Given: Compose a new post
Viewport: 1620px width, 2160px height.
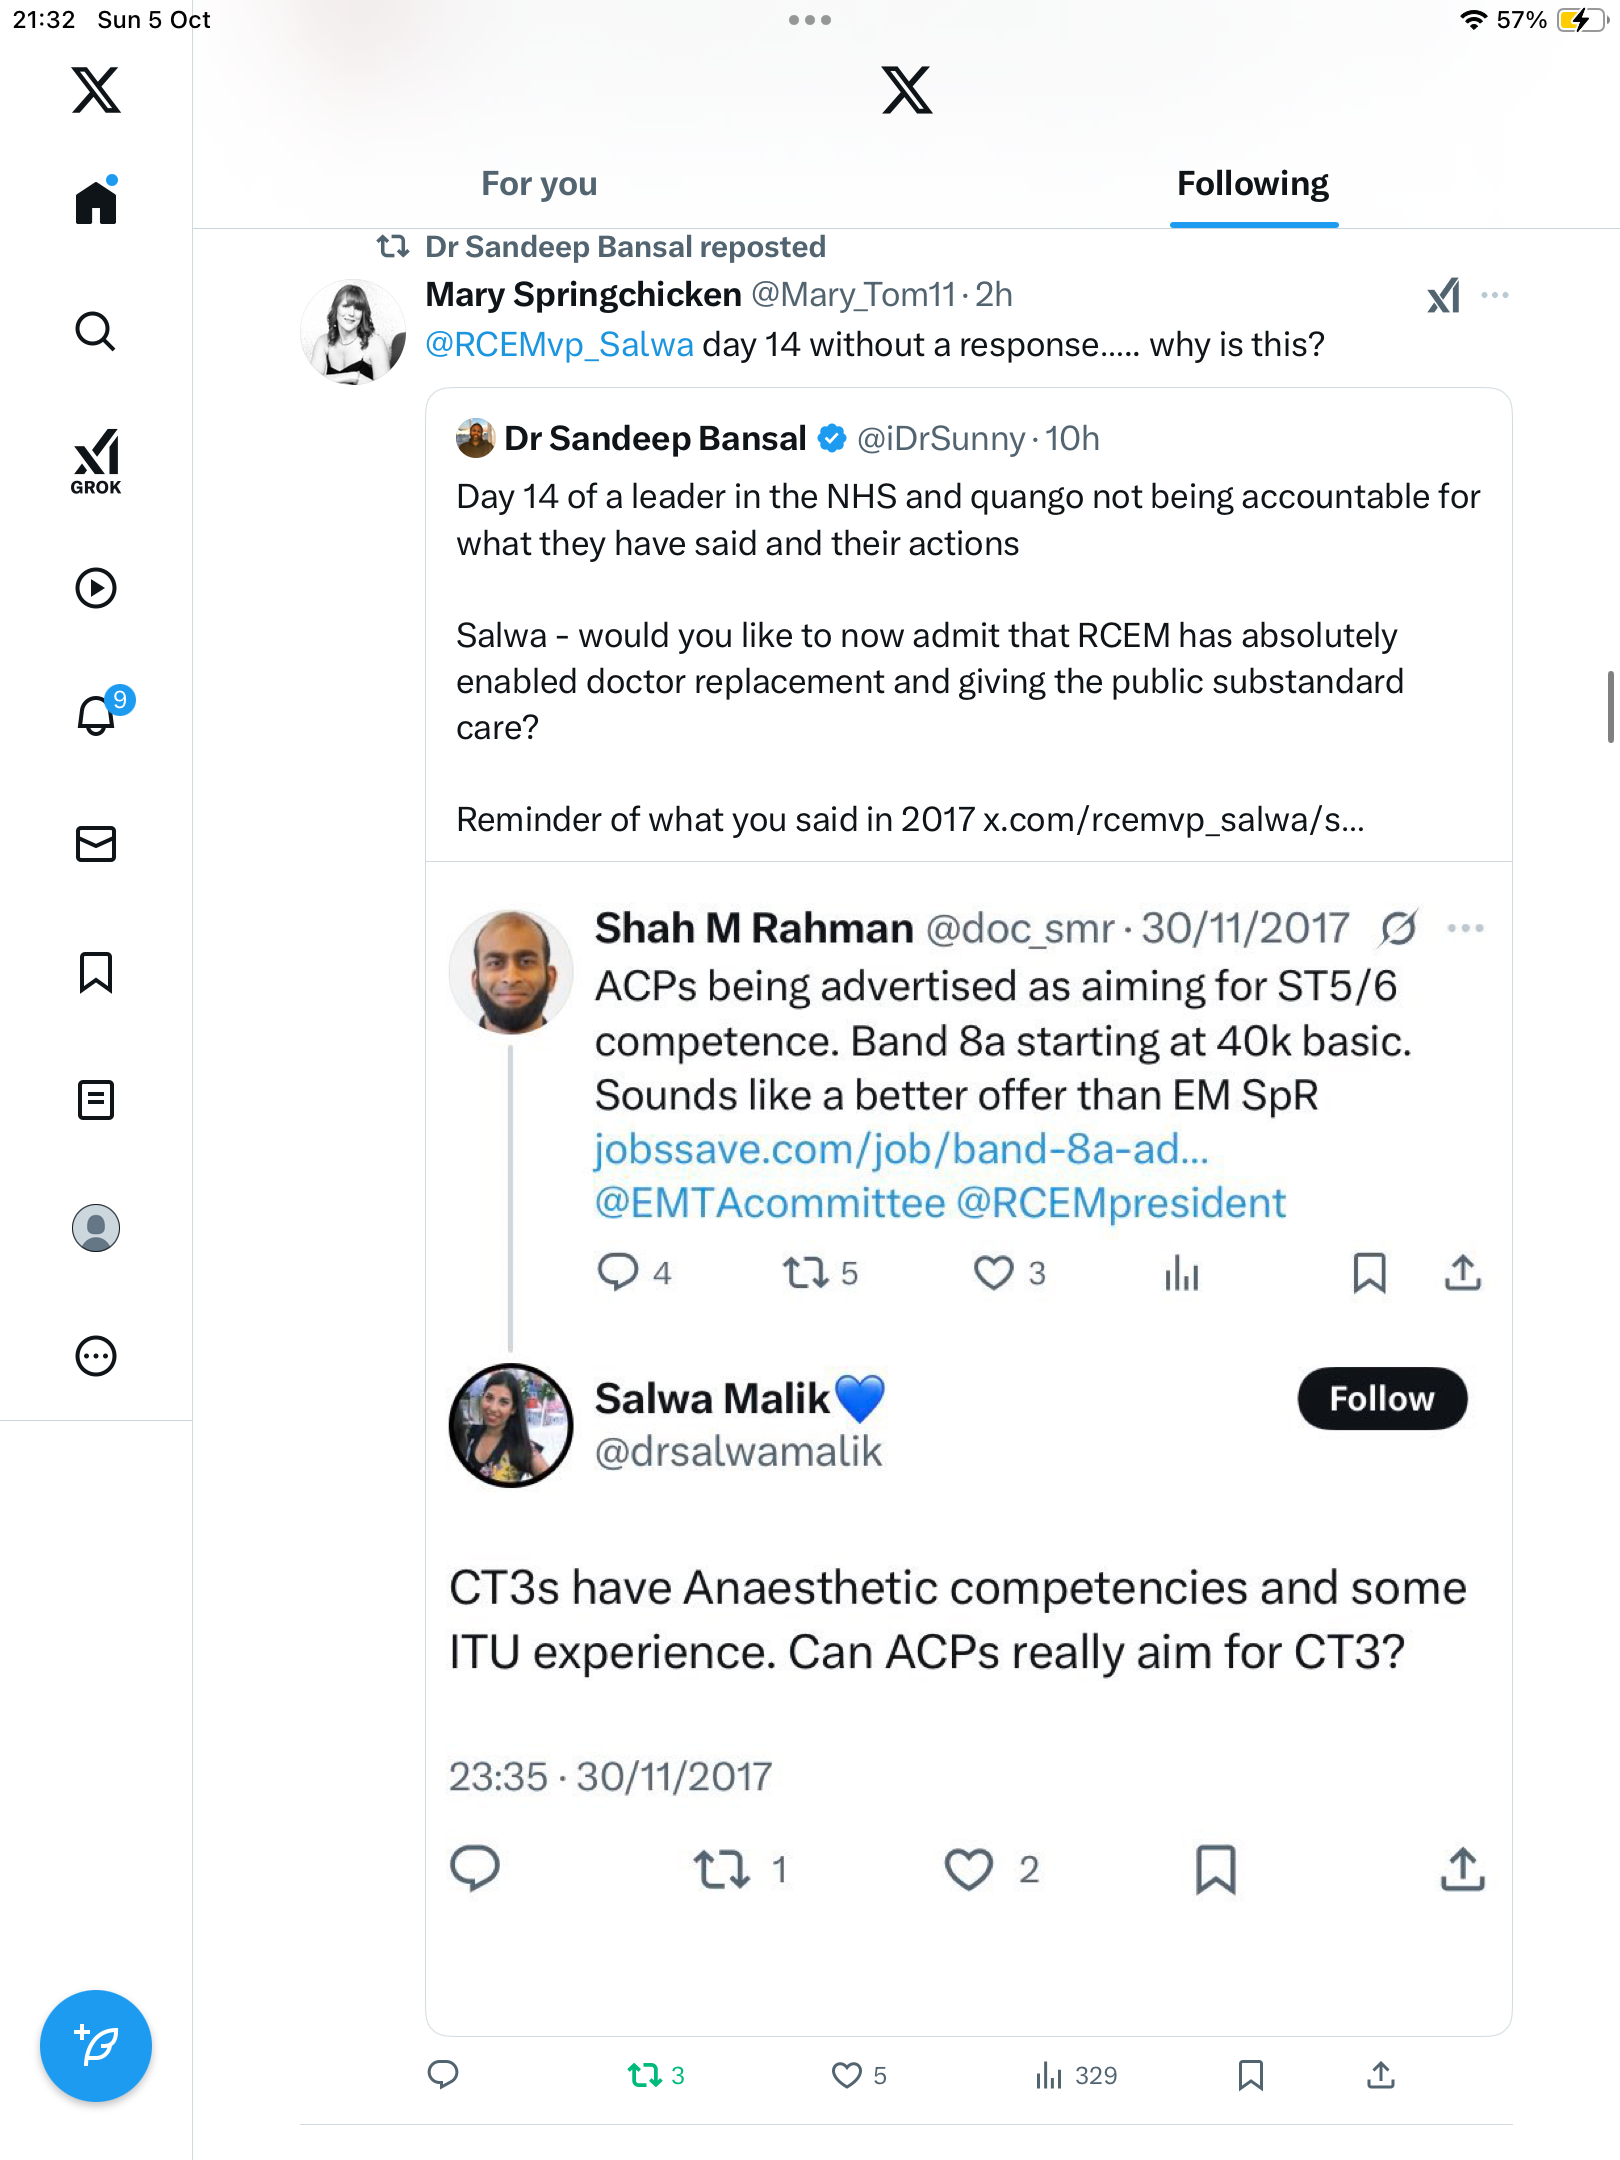Looking at the screenshot, I should tap(96, 2046).
